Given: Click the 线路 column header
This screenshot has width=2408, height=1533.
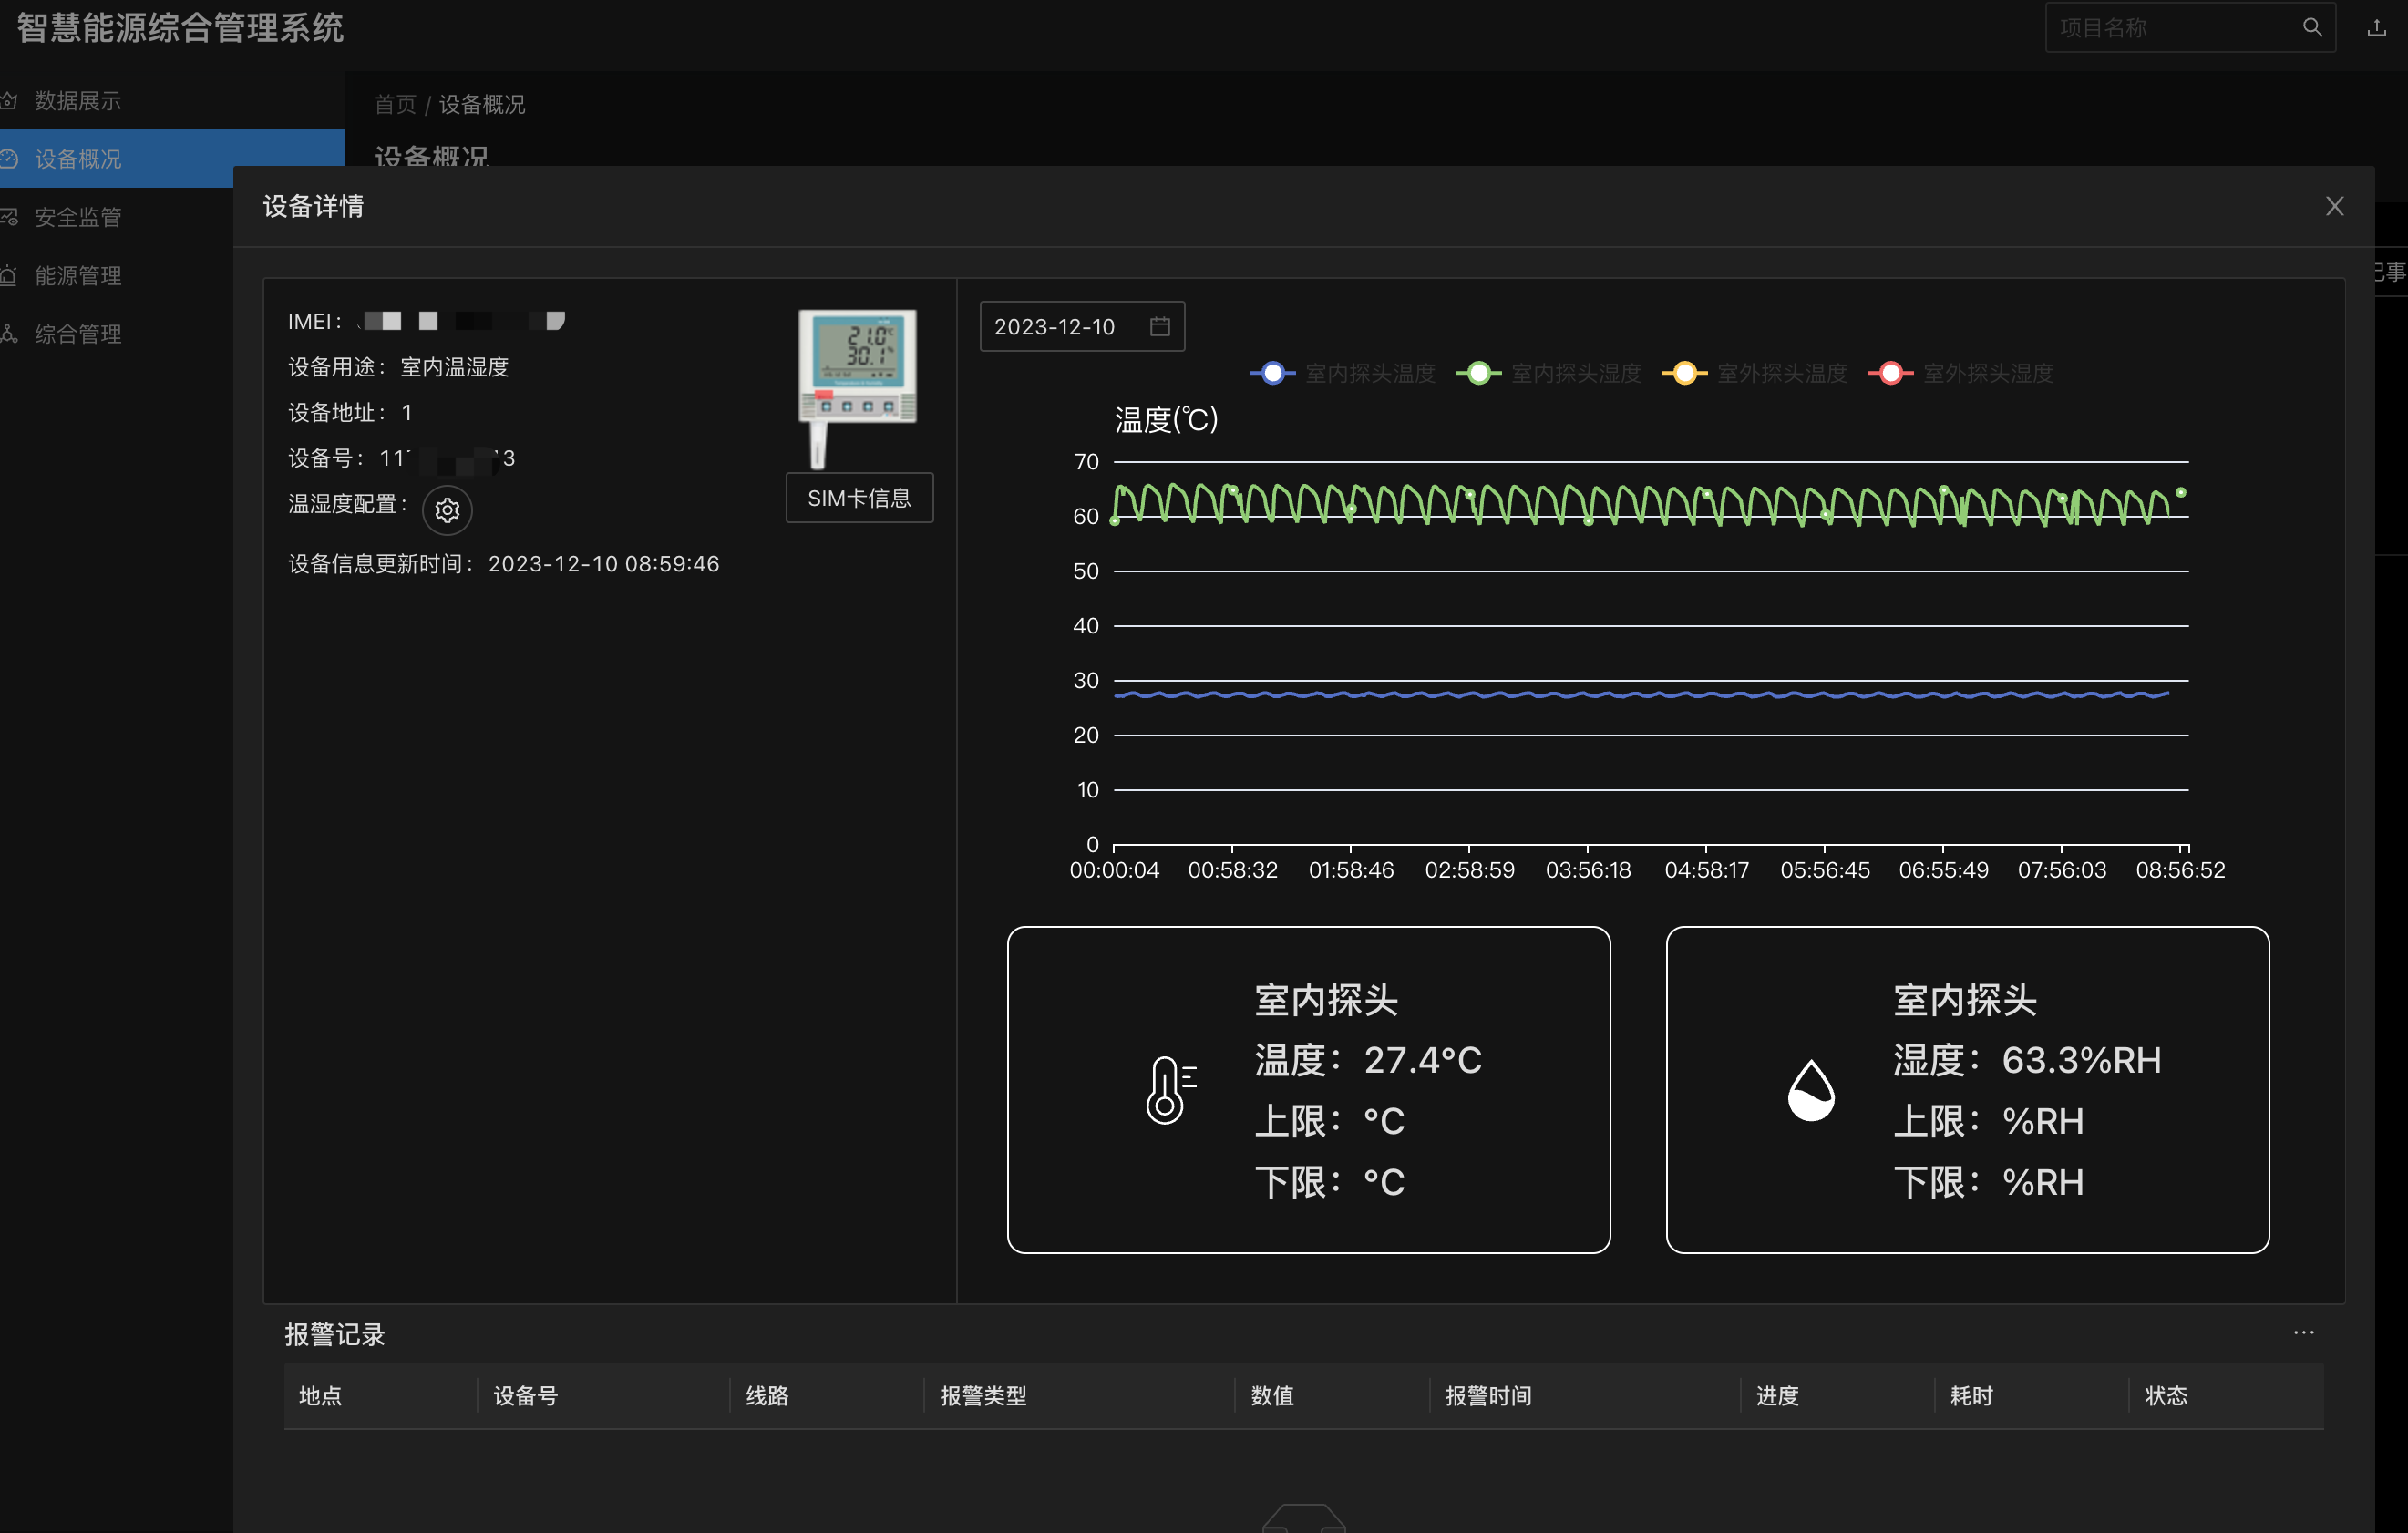Looking at the screenshot, I should [767, 1396].
